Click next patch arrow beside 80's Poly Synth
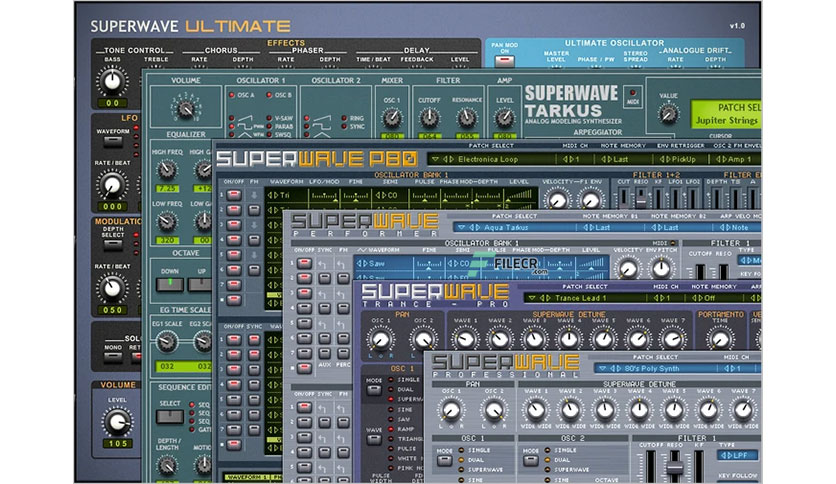This screenshot has height=484, width=836. click(618, 368)
